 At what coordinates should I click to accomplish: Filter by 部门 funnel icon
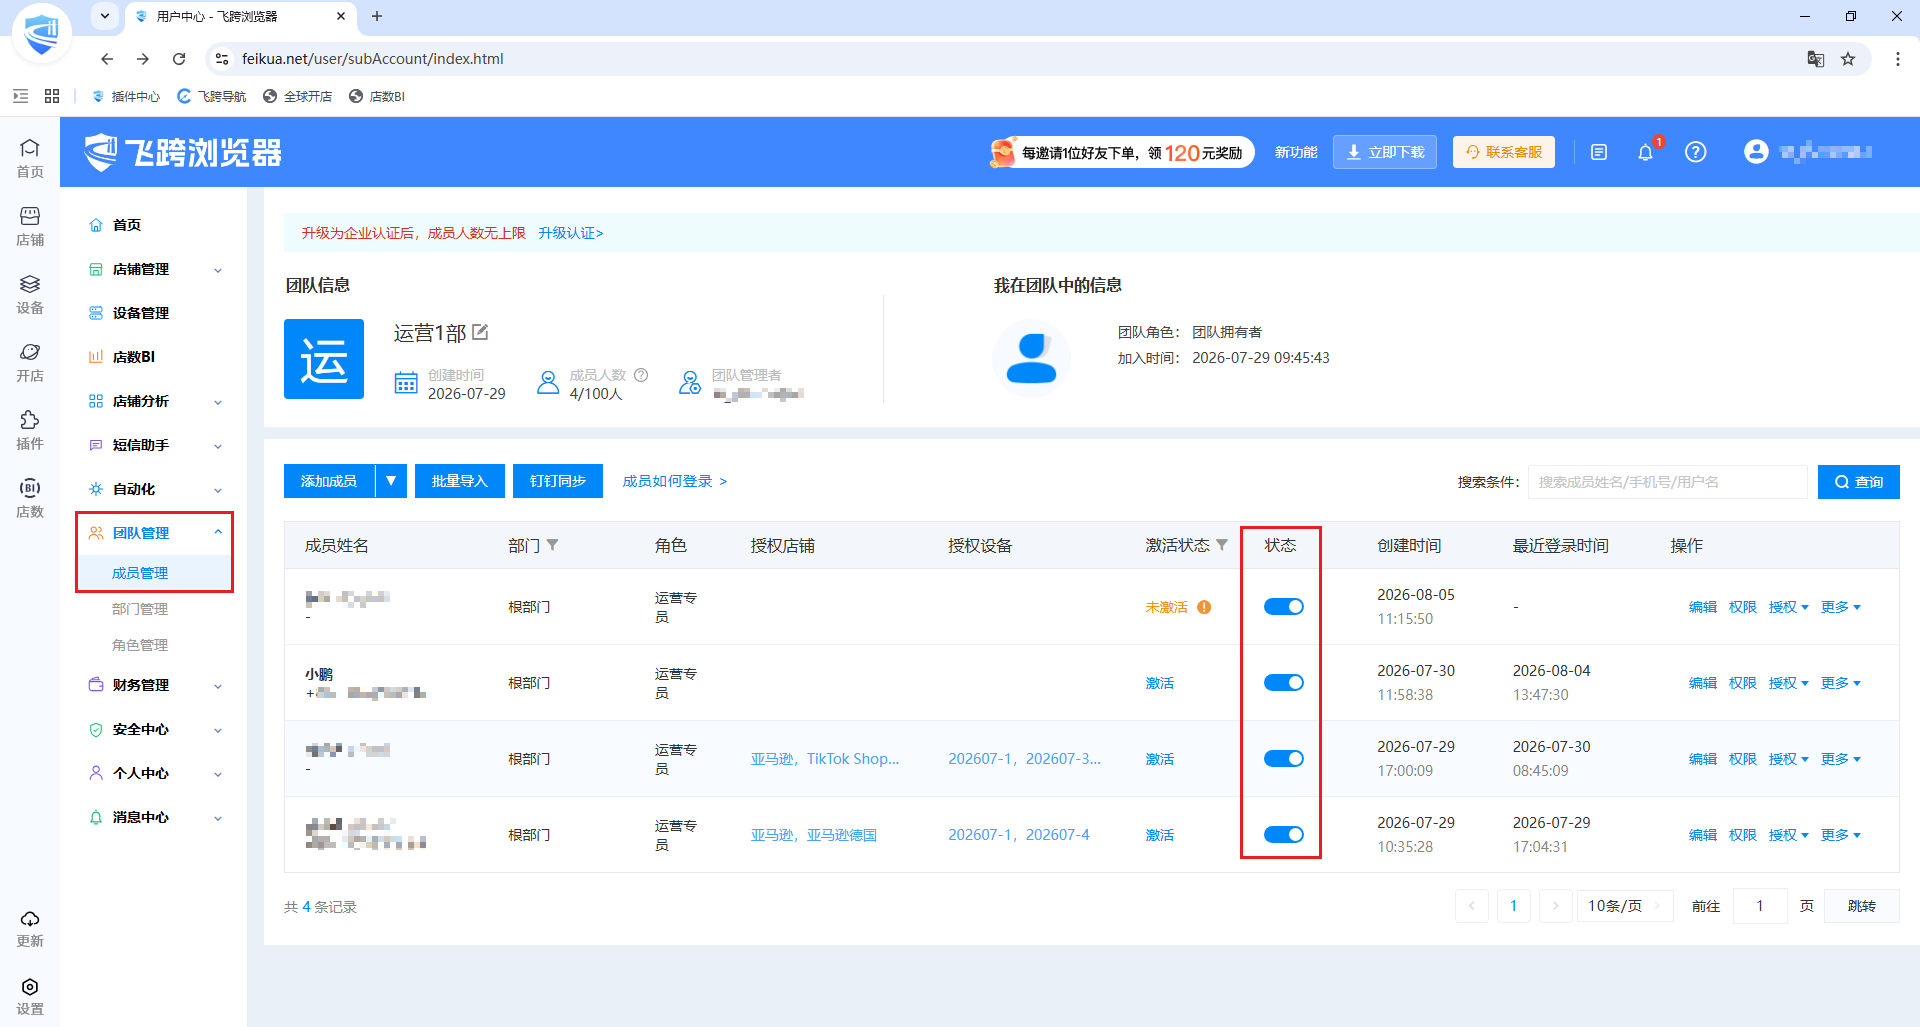[553, 545]
